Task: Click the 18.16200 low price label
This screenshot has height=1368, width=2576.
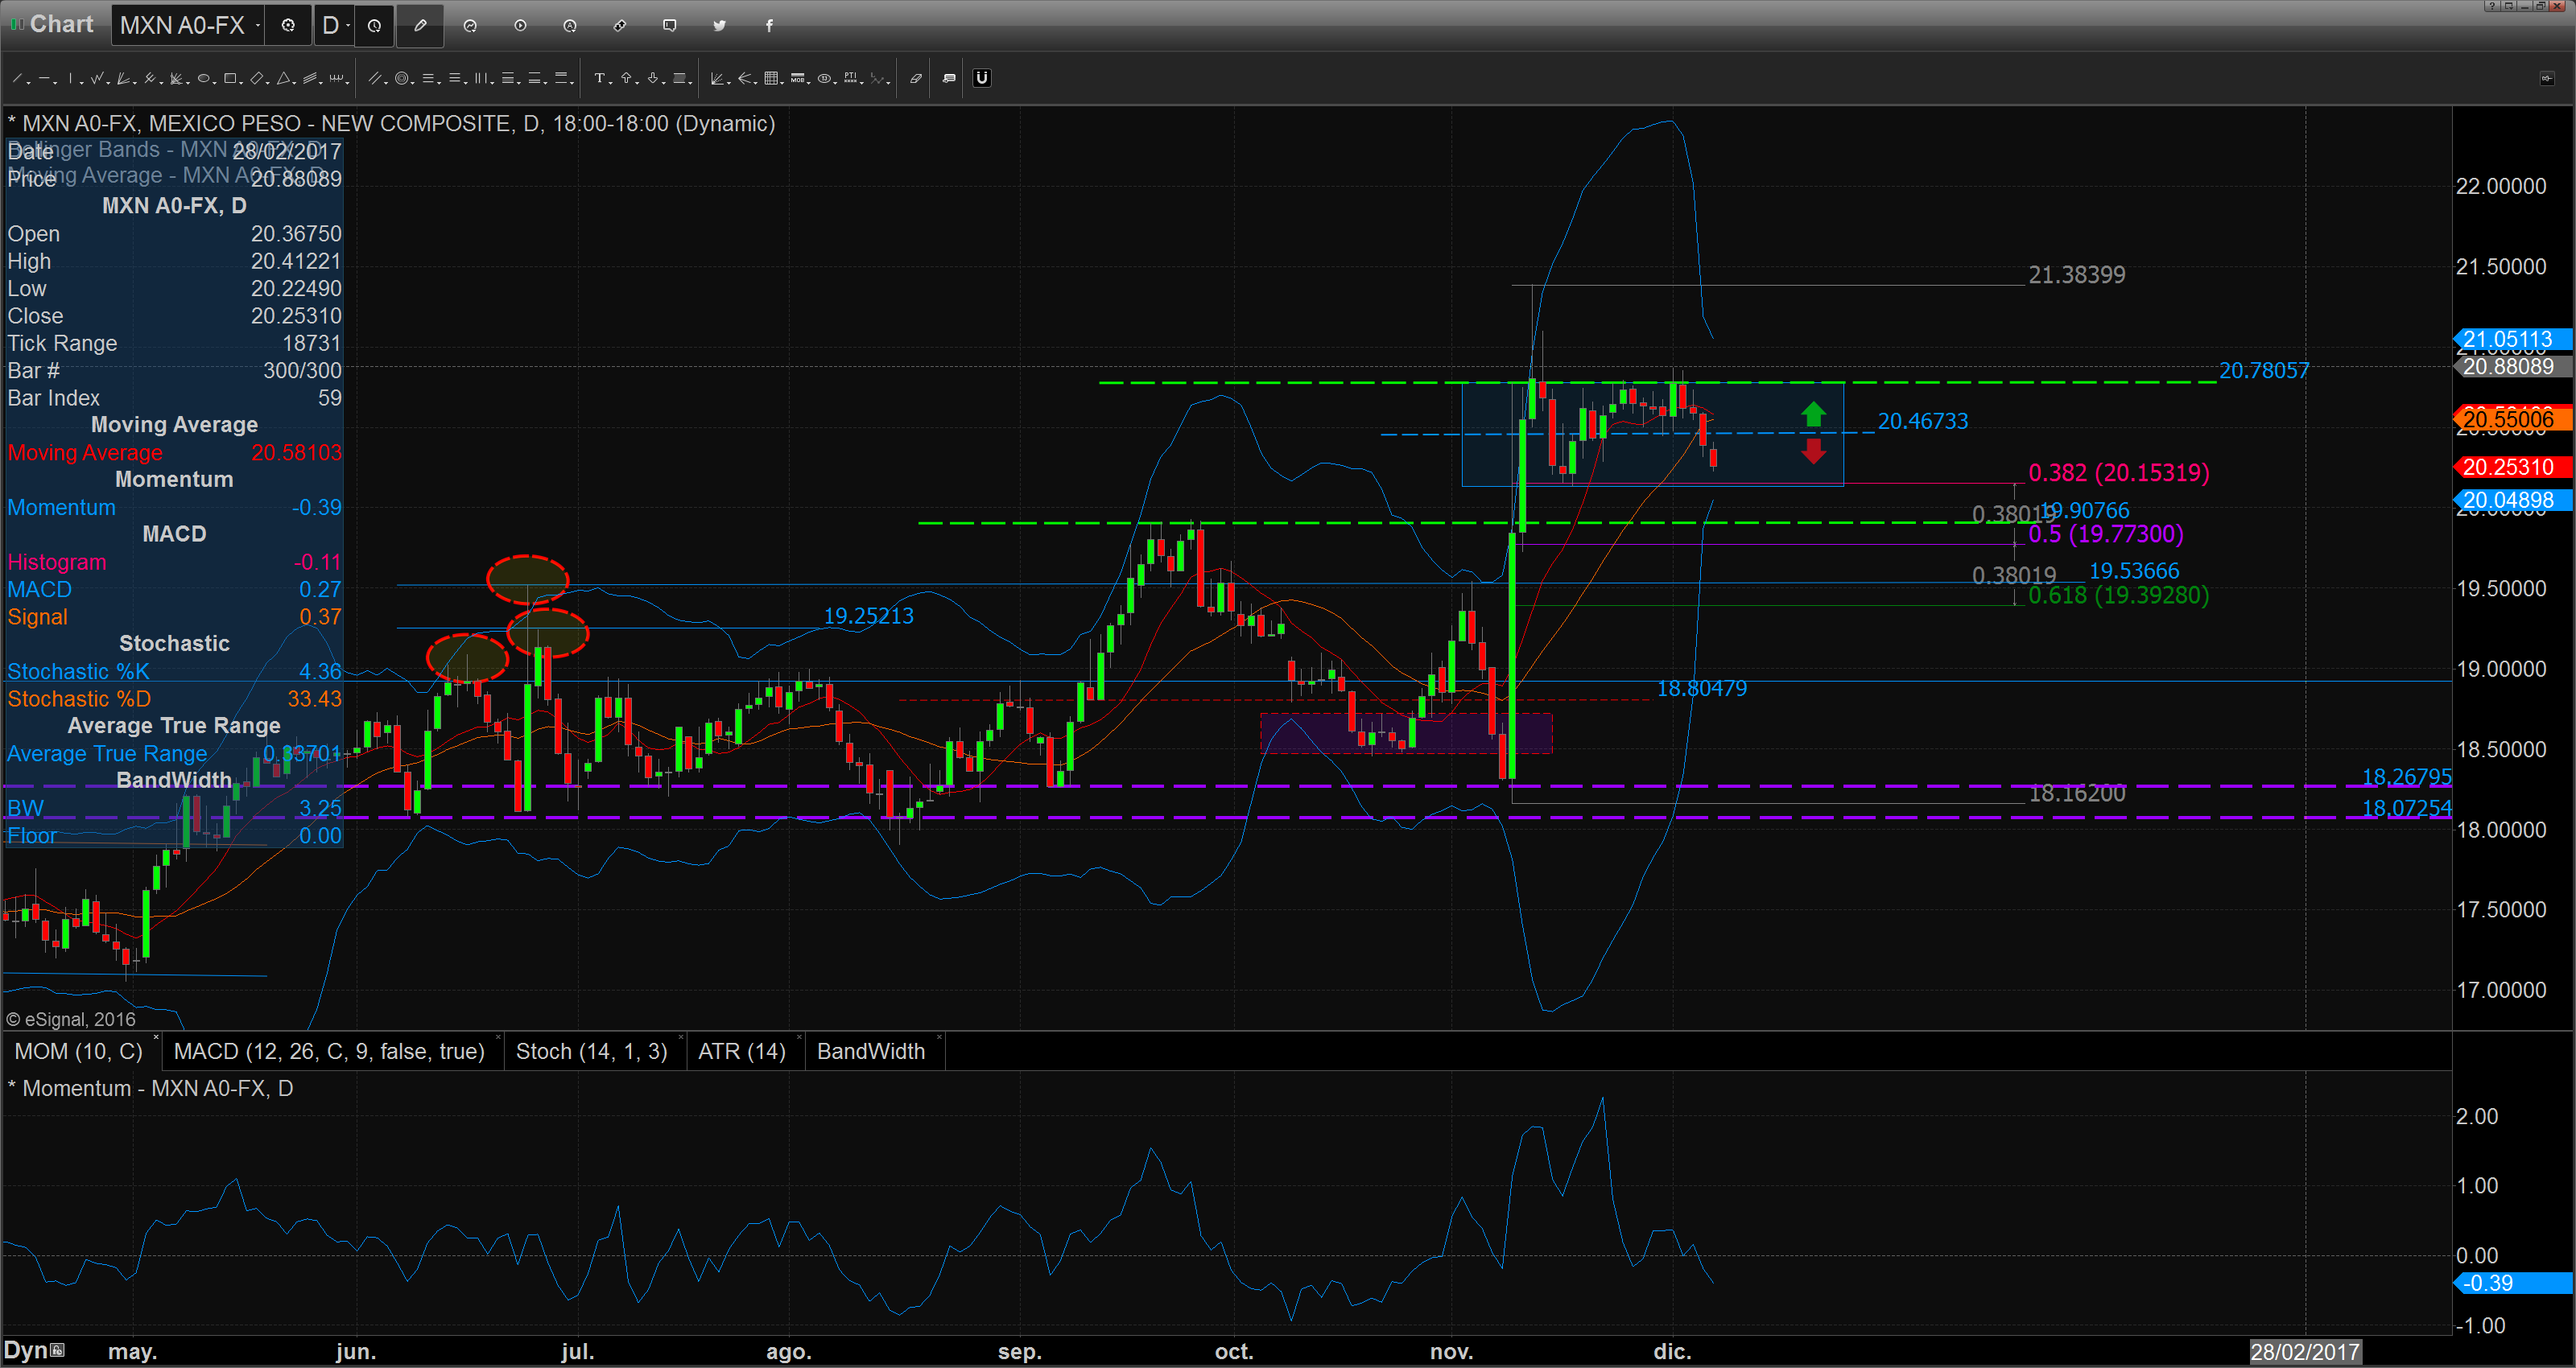Action: click(2077, 793)
